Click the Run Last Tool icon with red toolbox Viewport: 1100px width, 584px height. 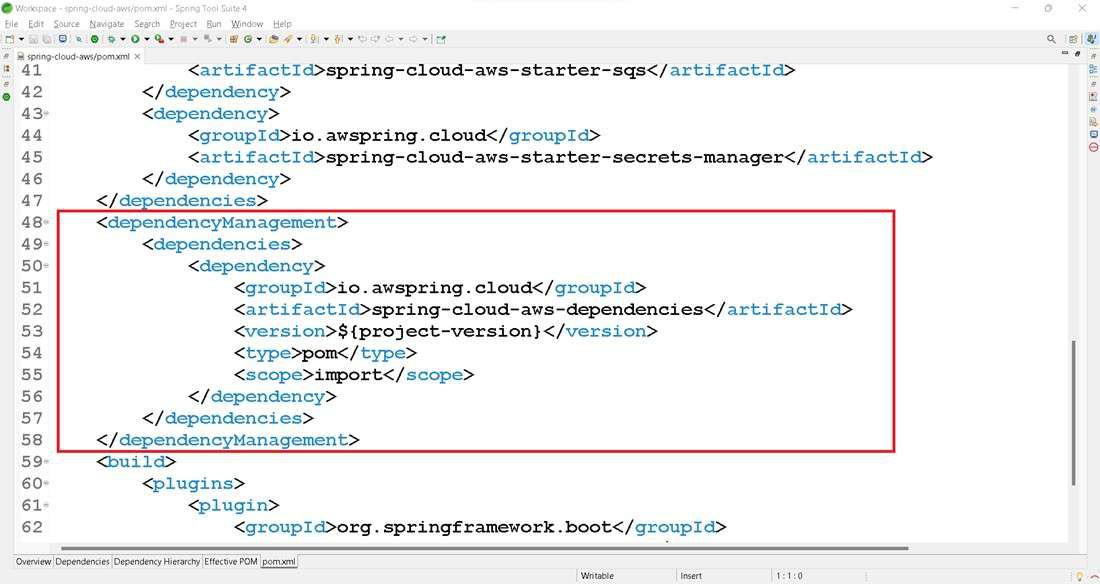point(159,39)
